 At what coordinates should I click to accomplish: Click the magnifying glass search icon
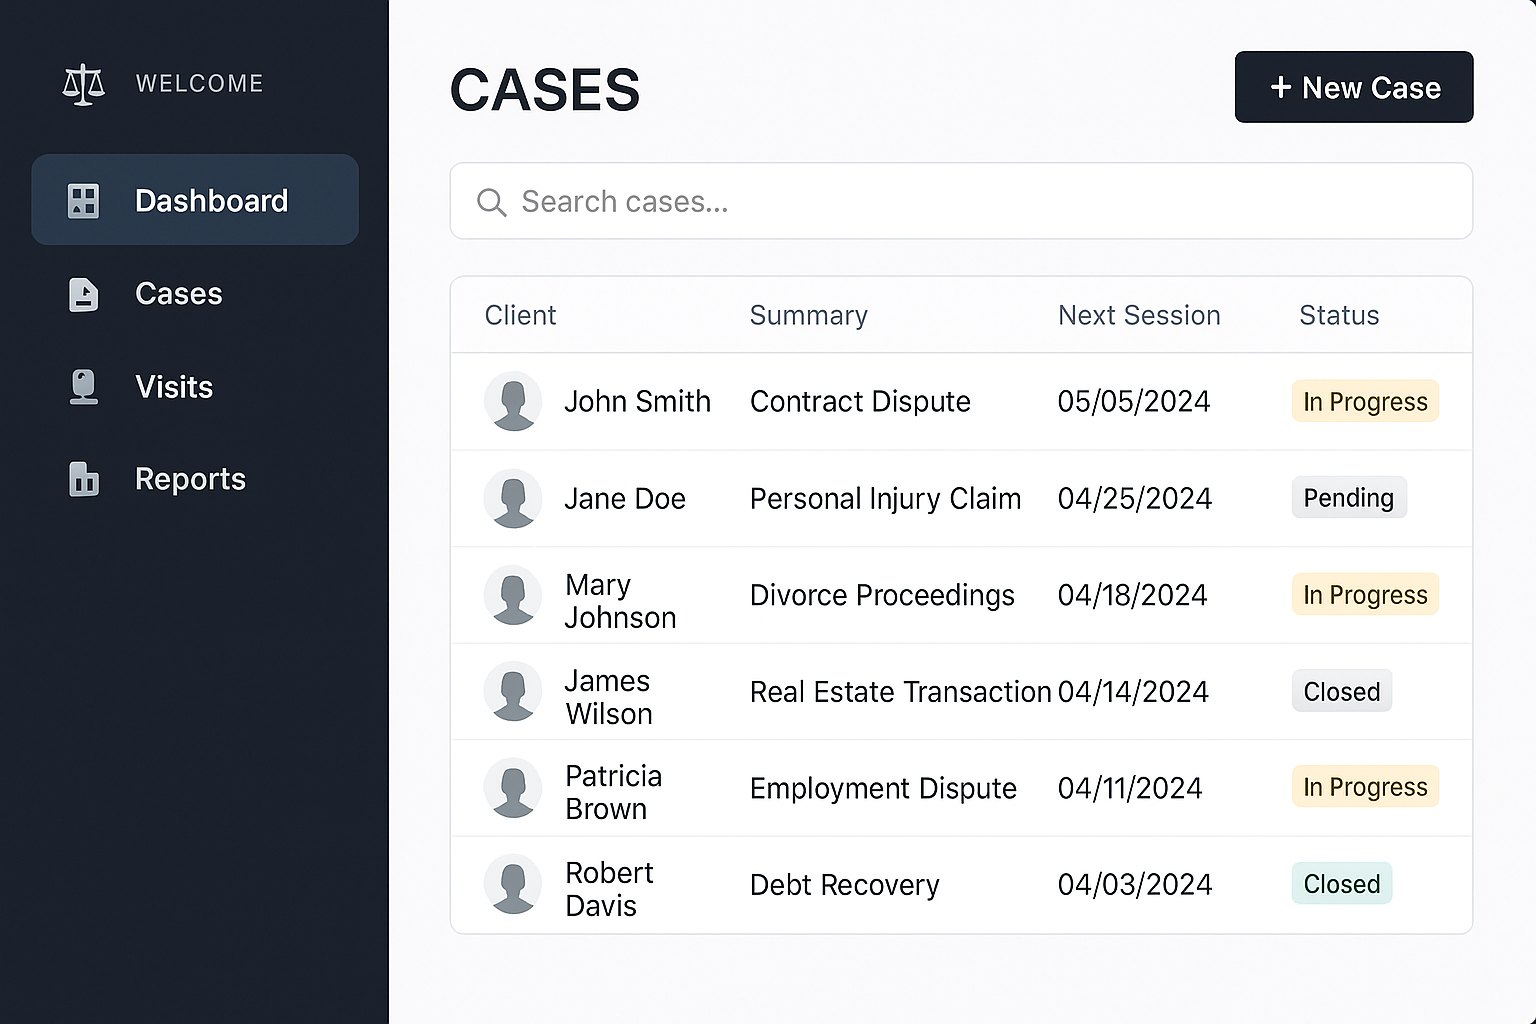[491, 202]
